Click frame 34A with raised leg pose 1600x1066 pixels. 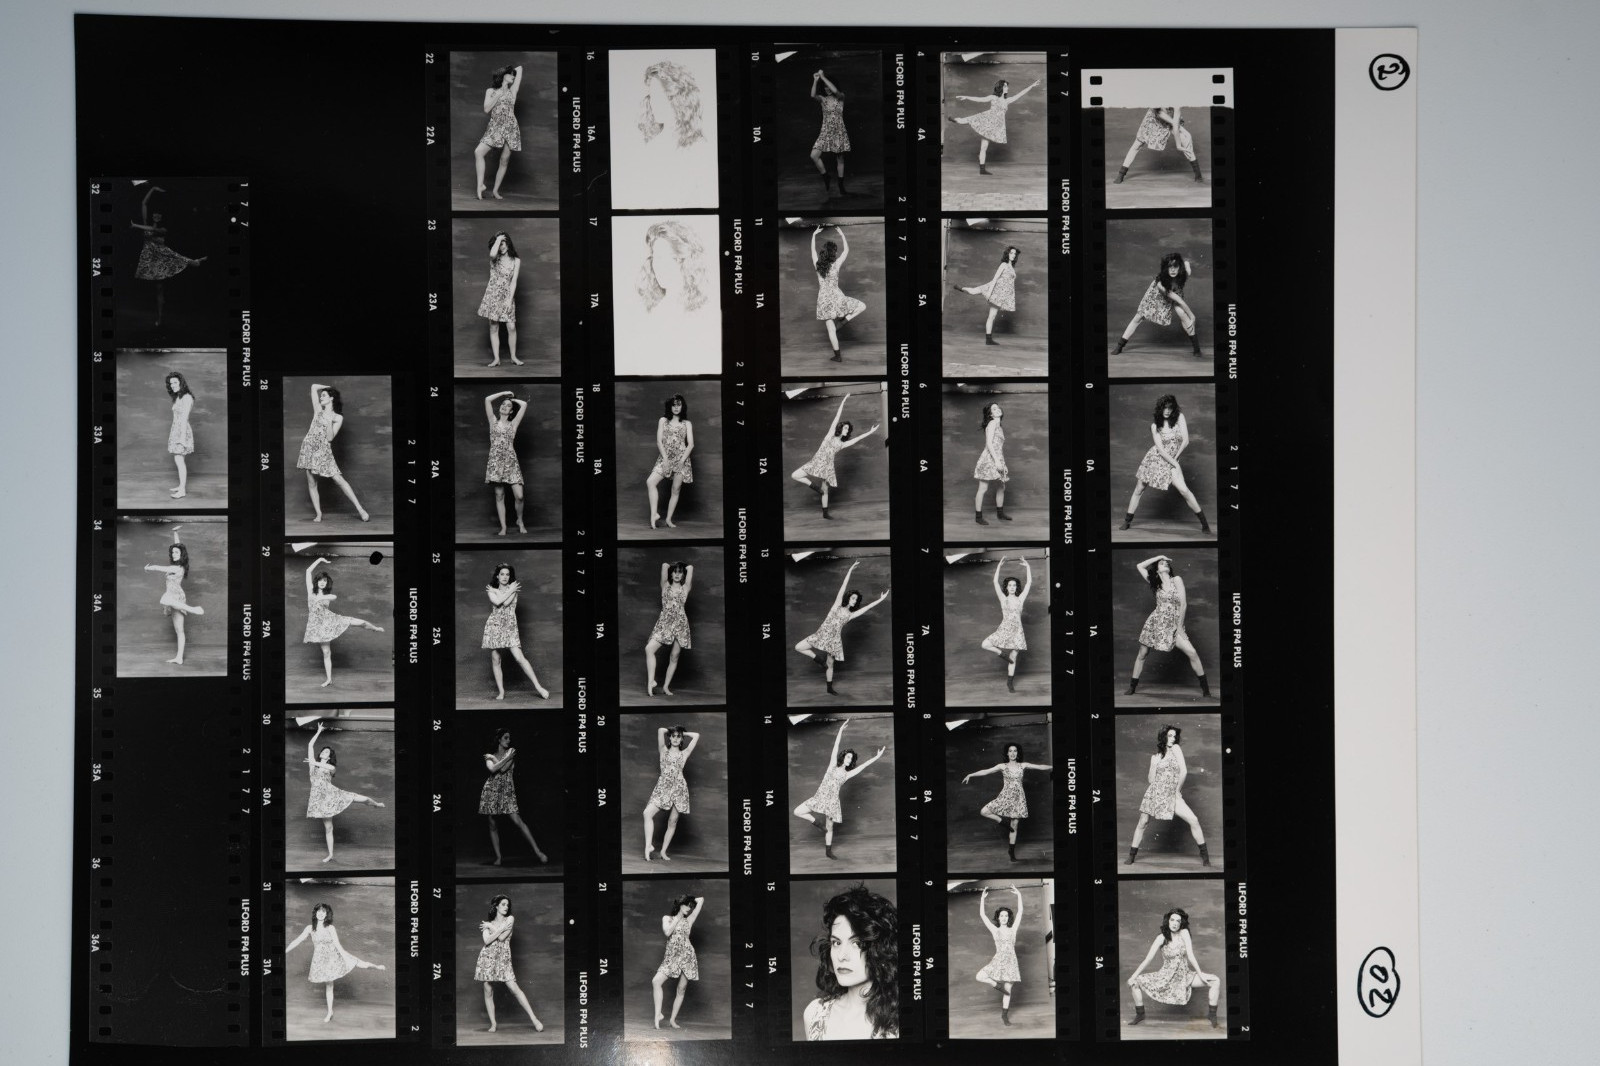coord(172,596)
